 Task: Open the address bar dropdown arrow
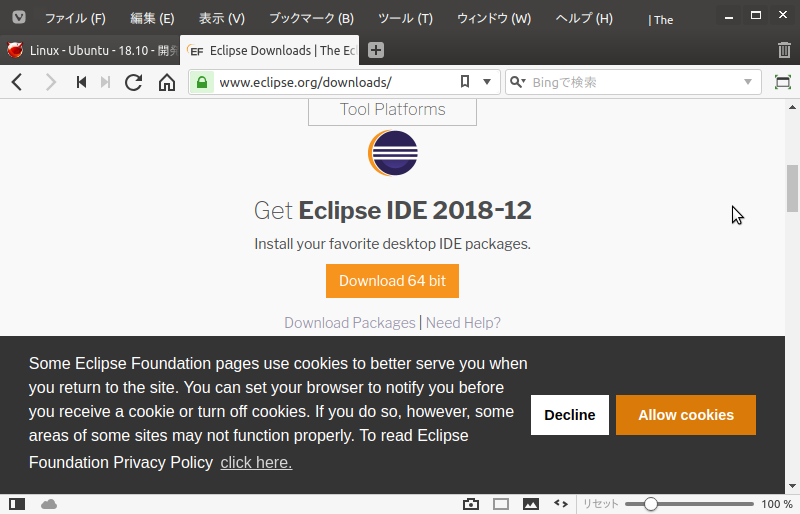pos(487,82)
